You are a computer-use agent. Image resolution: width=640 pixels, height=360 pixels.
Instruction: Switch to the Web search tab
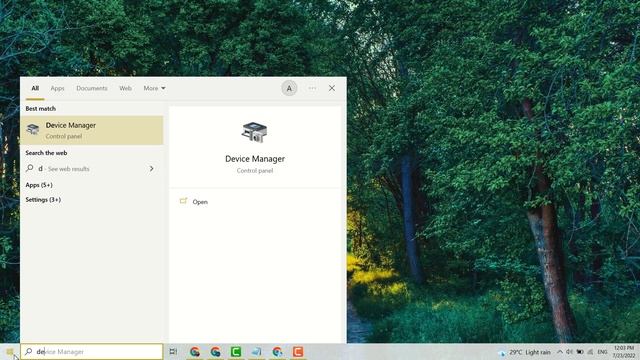pos(125,88)
